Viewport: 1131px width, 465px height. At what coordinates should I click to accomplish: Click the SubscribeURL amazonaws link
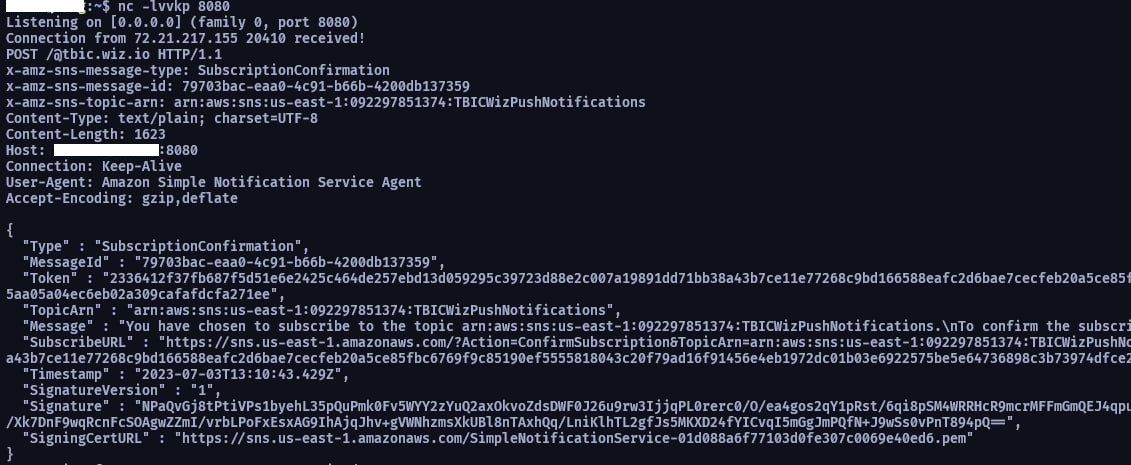645,342
